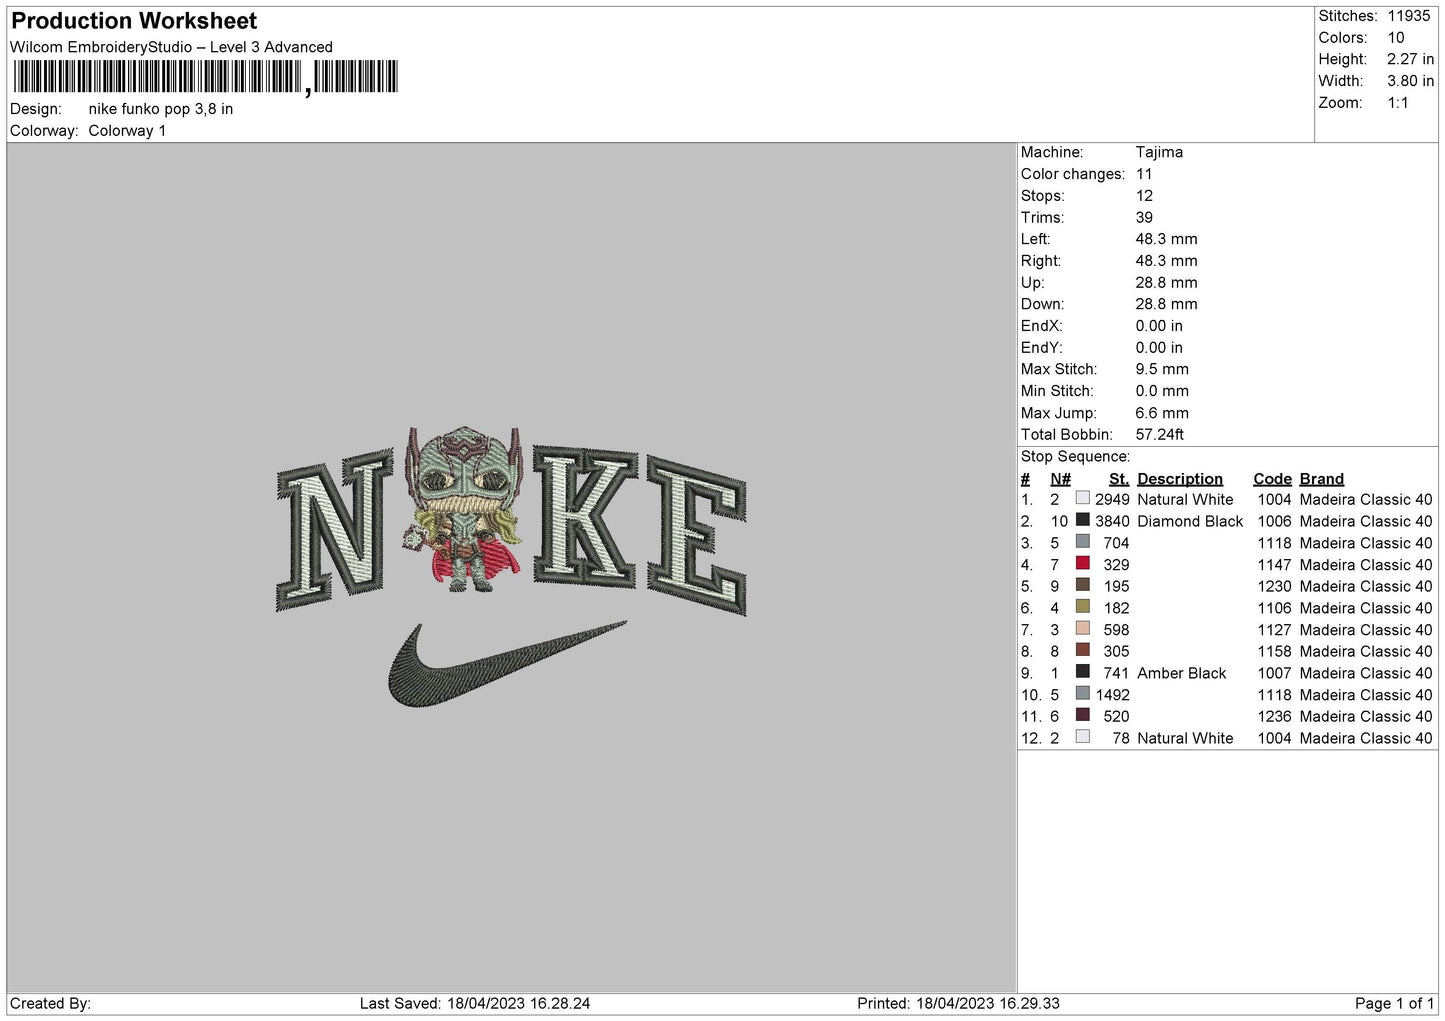Click the white swatch in stop row 12

click(x=1082, y=737)
